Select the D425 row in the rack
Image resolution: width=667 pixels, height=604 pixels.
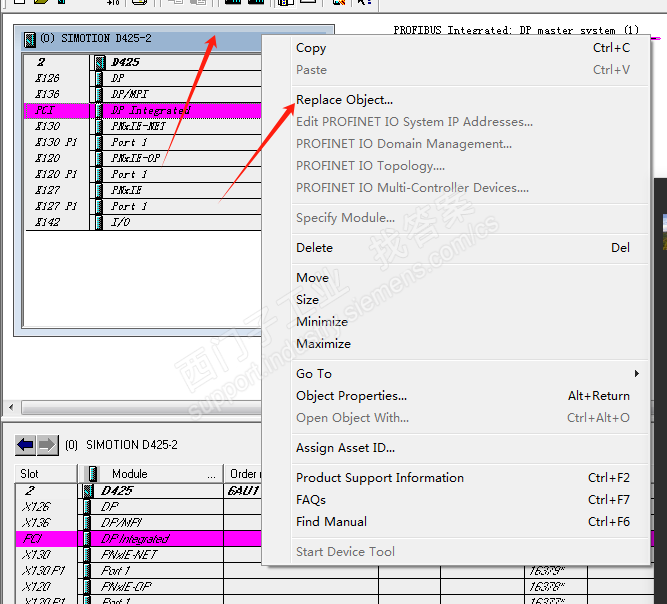[143, 63]
